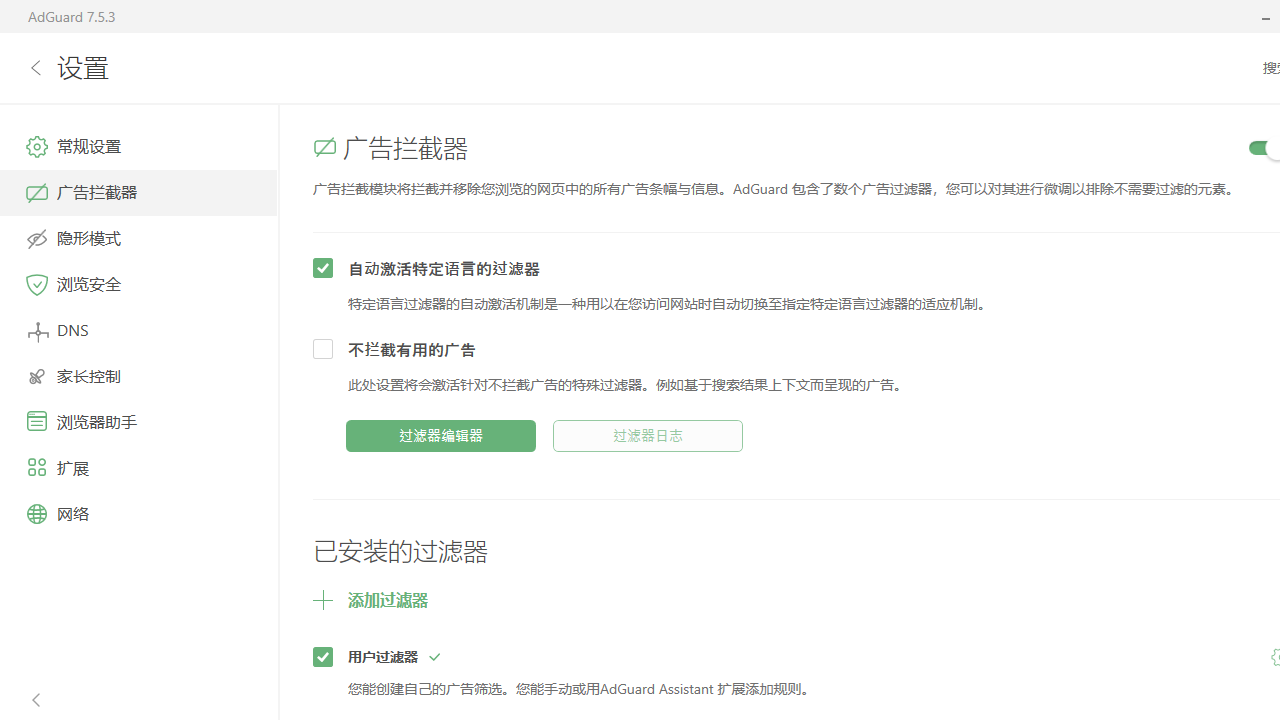Click the 广告拦截器 shield icon in the header
This screenshot has height=720, width=1280.
(324, 147)
